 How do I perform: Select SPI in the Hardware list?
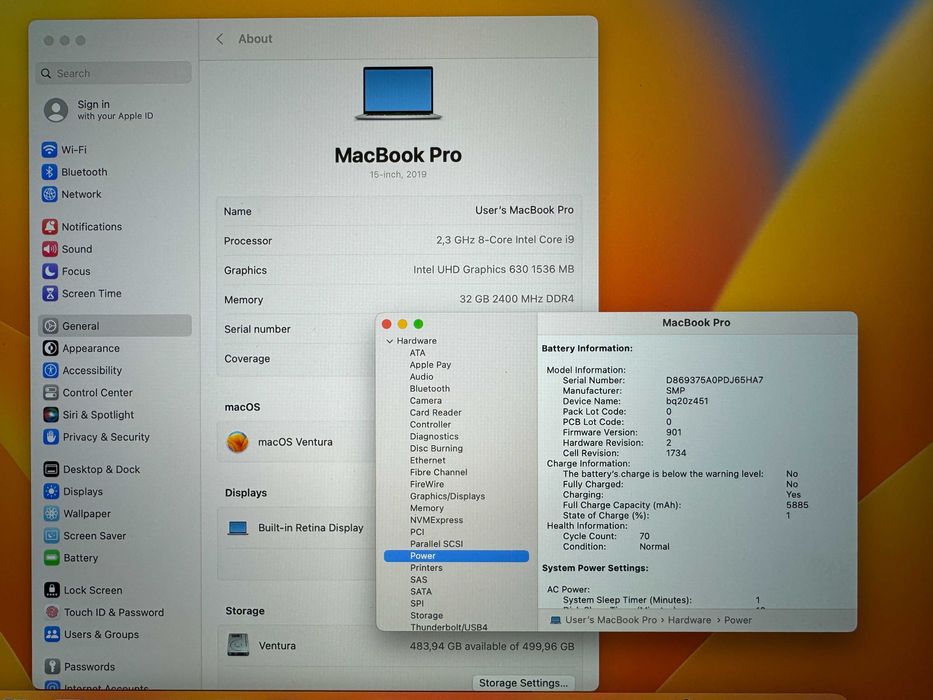click(417, 604)
